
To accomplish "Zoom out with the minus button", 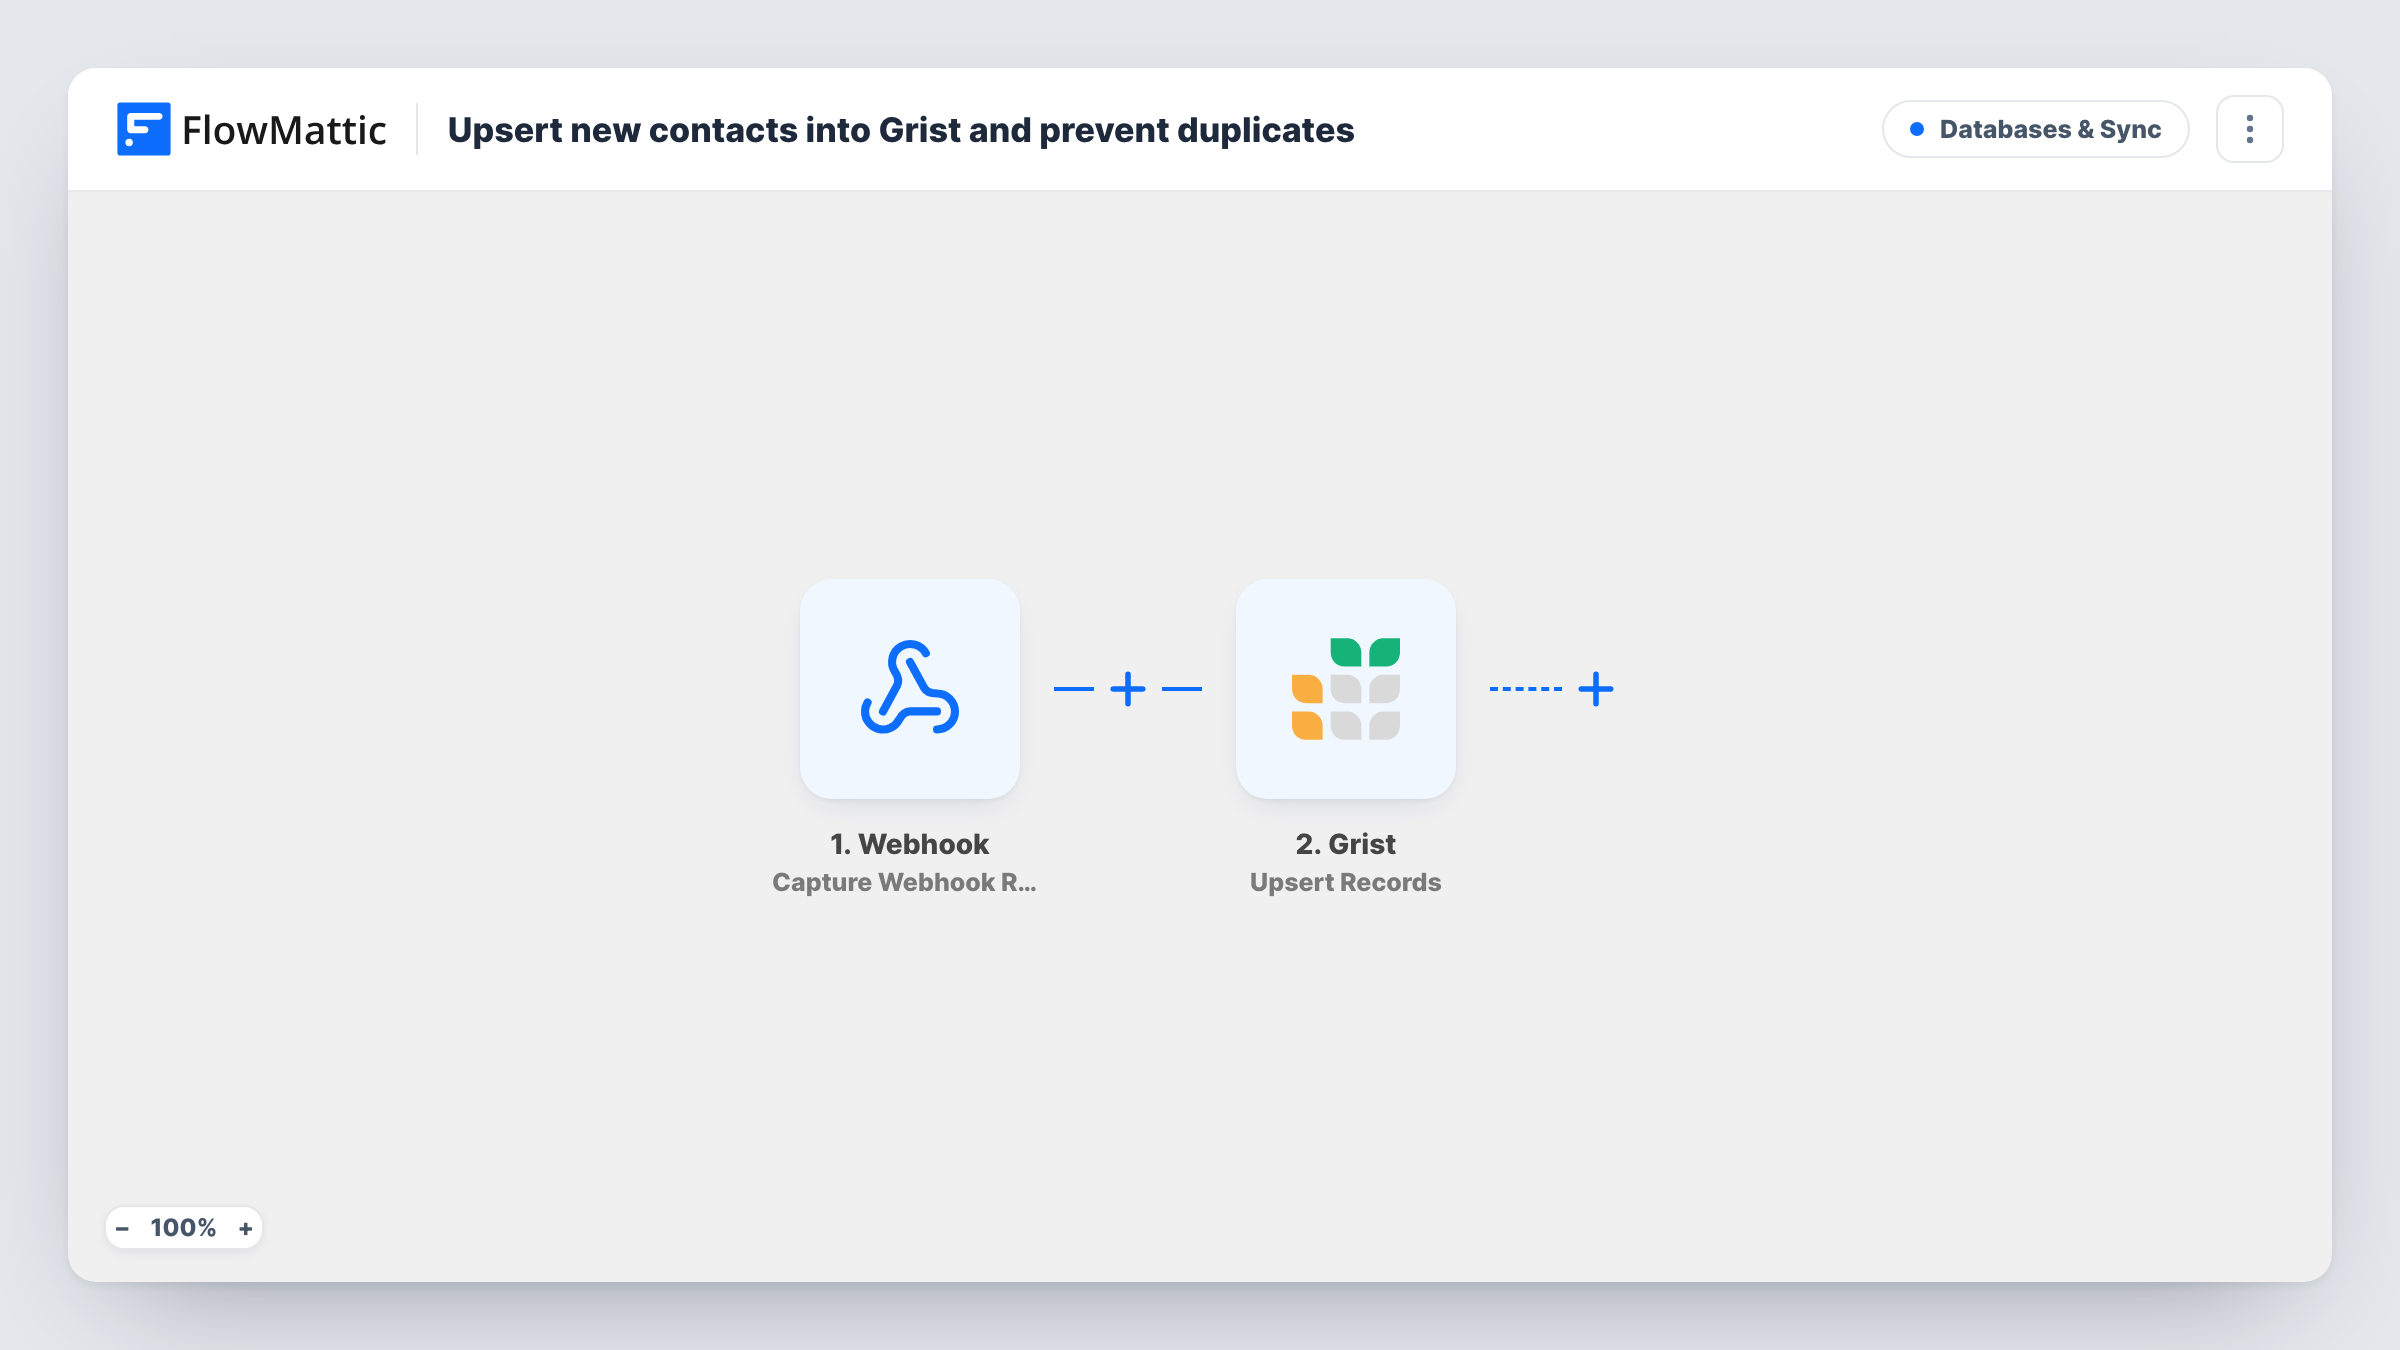I will tap(122, 1228).
